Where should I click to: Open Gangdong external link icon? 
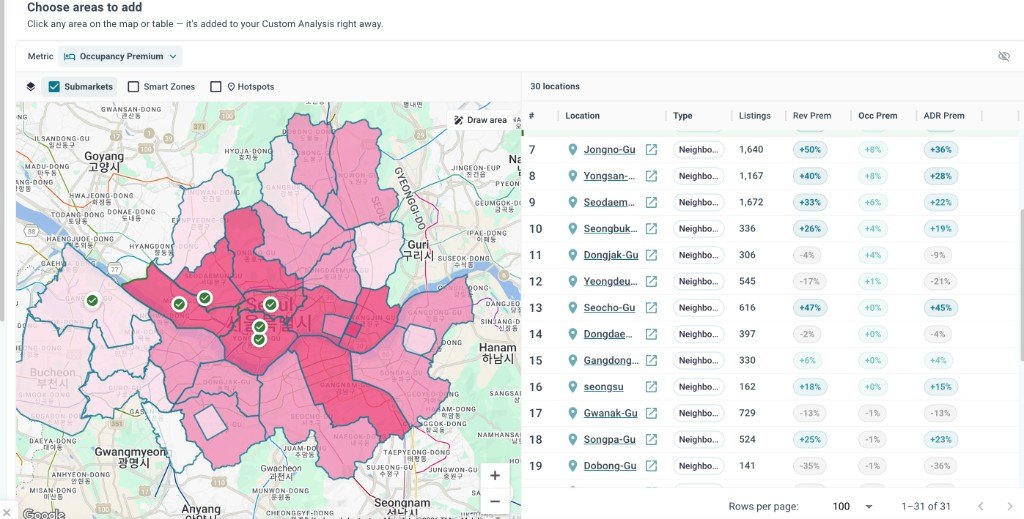point(651,360)
